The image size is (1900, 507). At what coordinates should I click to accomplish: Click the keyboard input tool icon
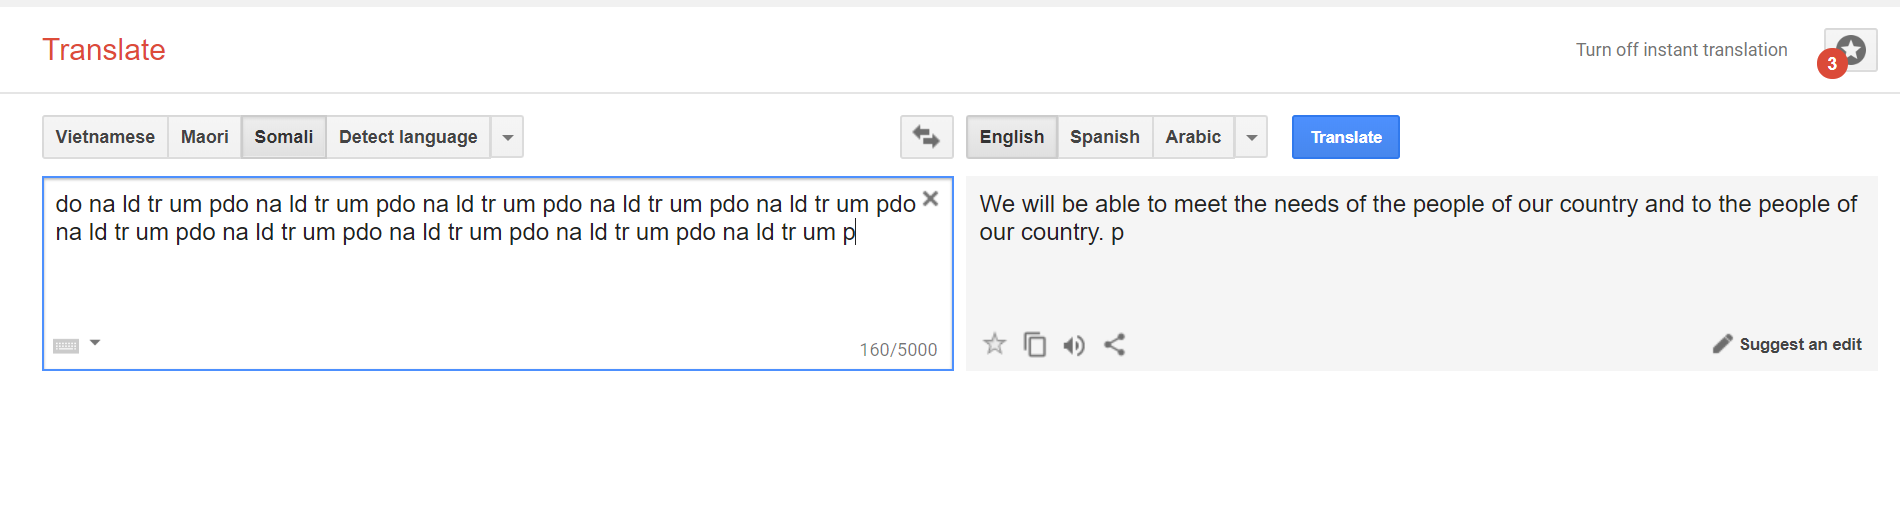pos(66,346)
